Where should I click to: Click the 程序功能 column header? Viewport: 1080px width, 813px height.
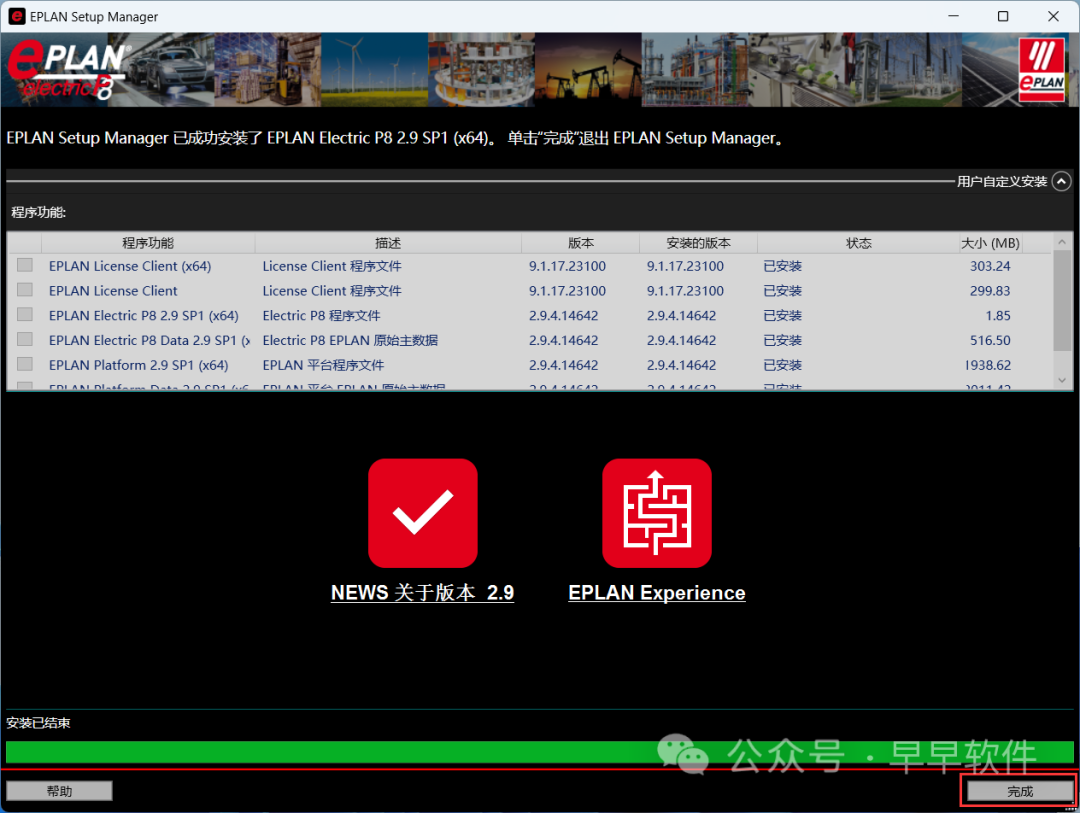coord(148,243)
